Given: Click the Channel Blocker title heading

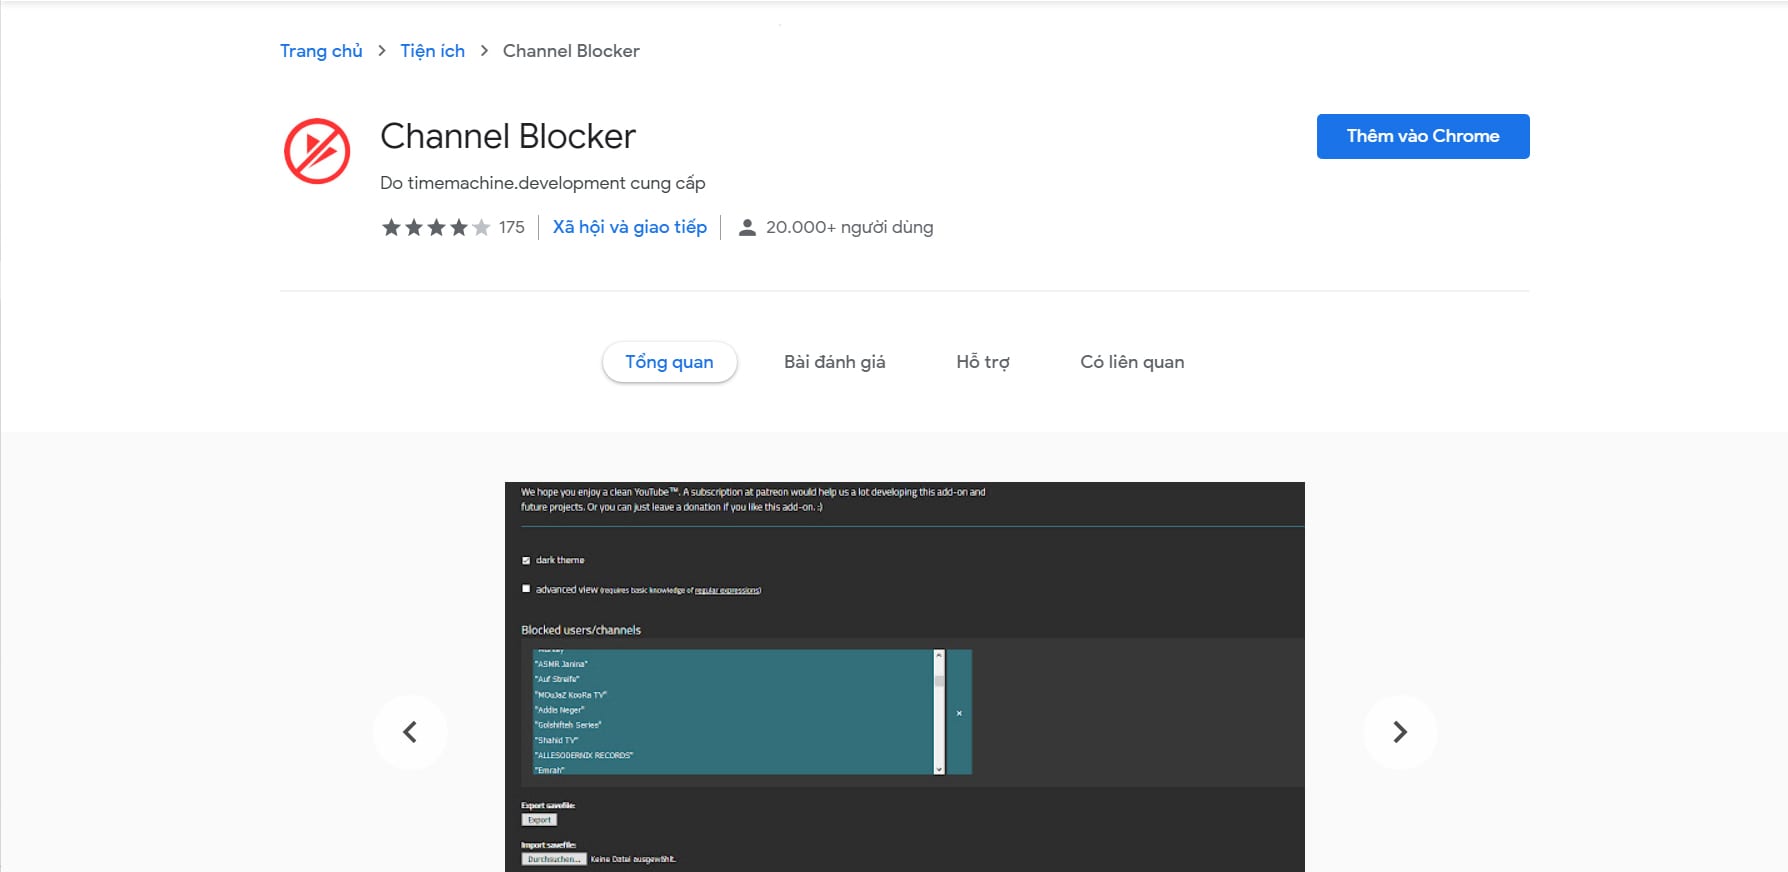Looking at the screenshot, I should pos(508,136).
